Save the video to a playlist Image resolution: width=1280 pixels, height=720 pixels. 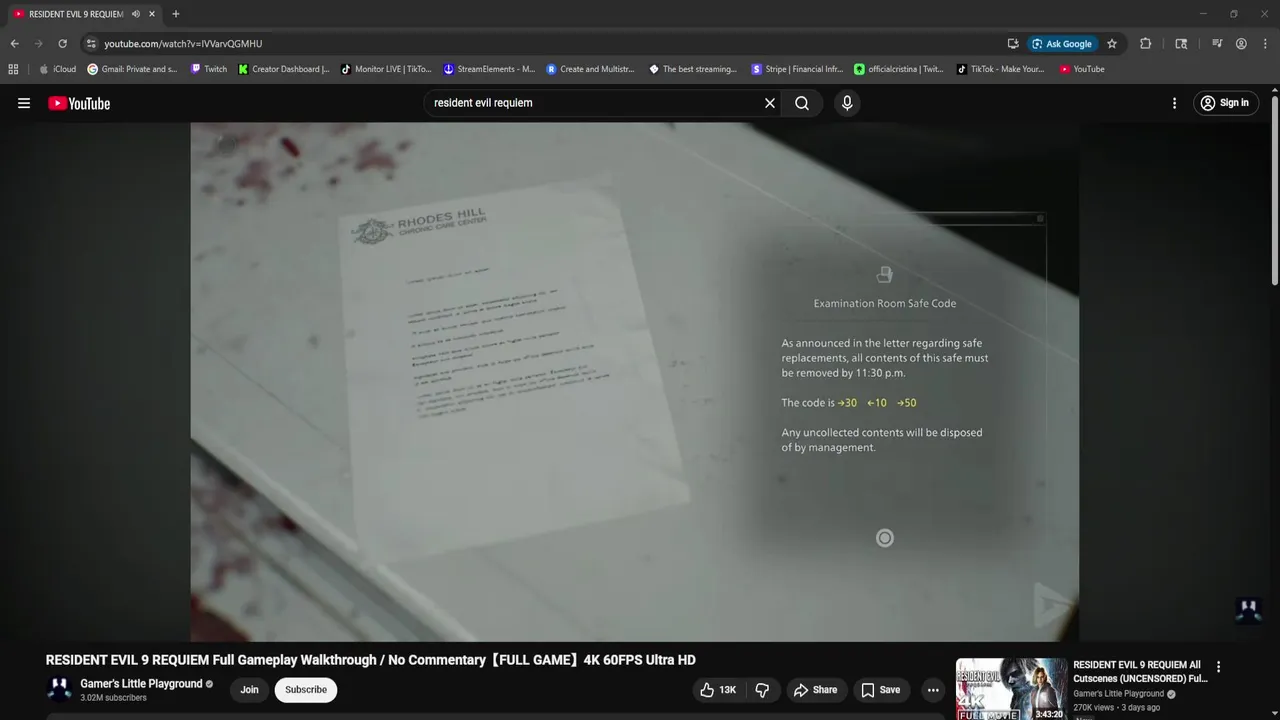(x=881, y=690)
